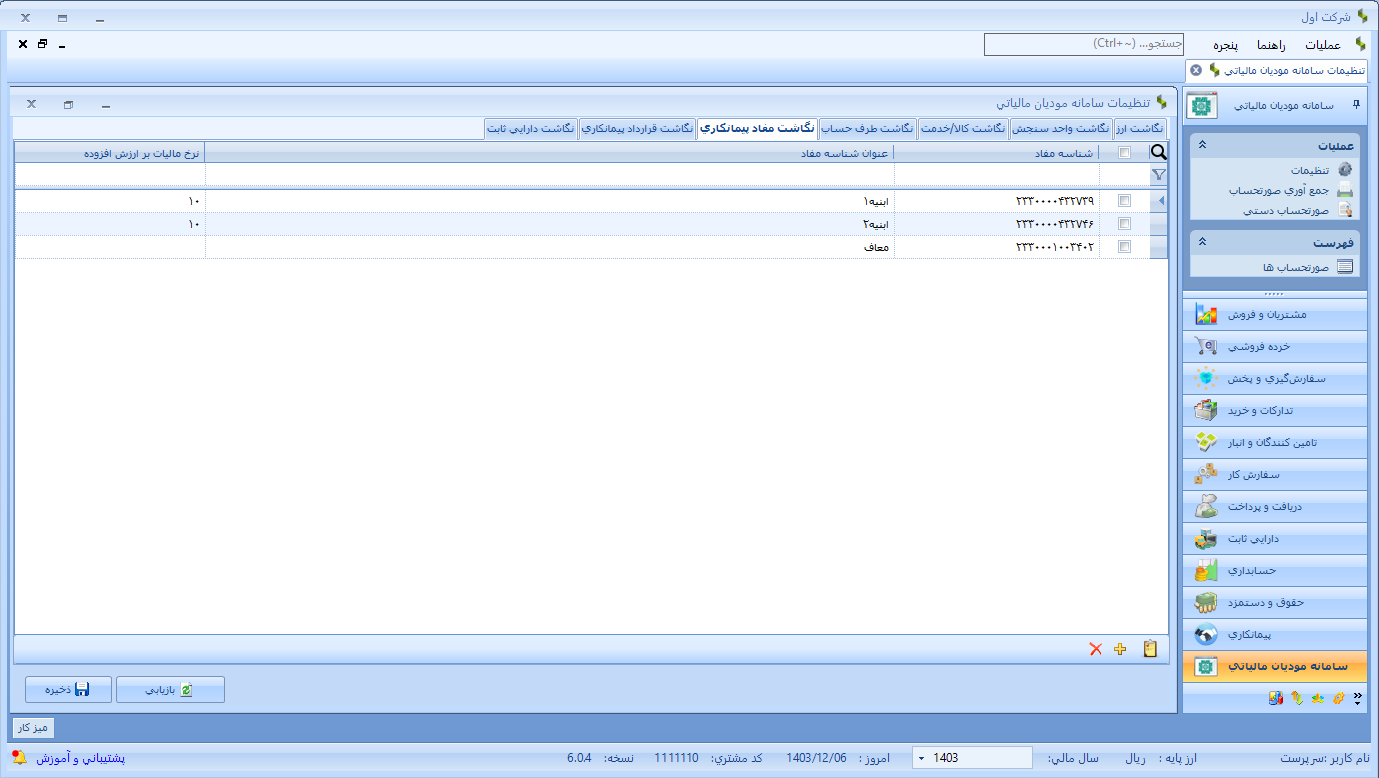Open تدارکات و خرید module

[x=1275, y=410]
